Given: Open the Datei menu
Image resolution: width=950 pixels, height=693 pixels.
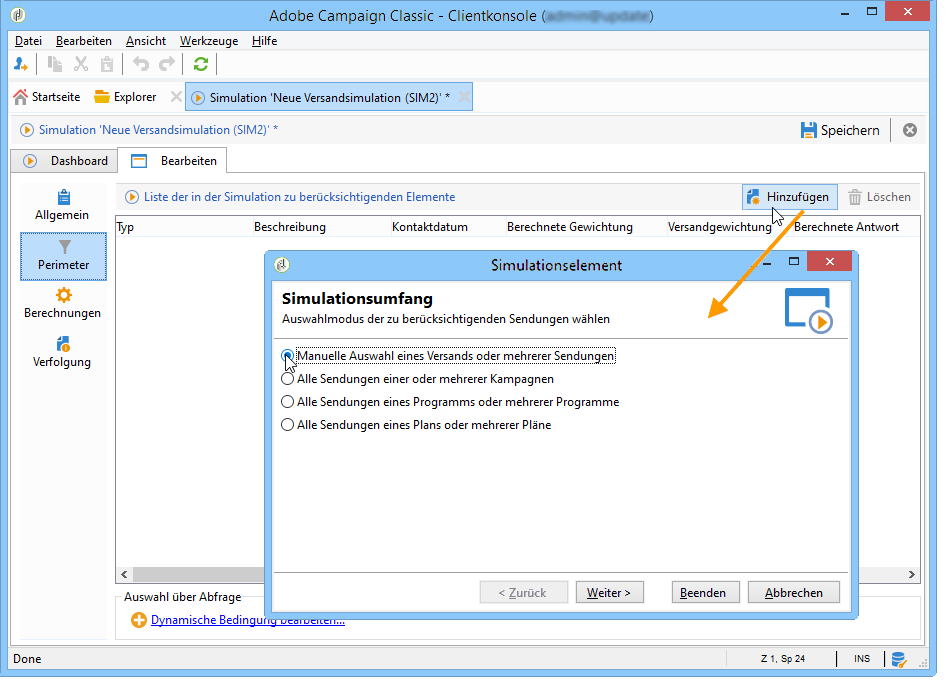Looking at the screenshot, I should tap(28, 41).
